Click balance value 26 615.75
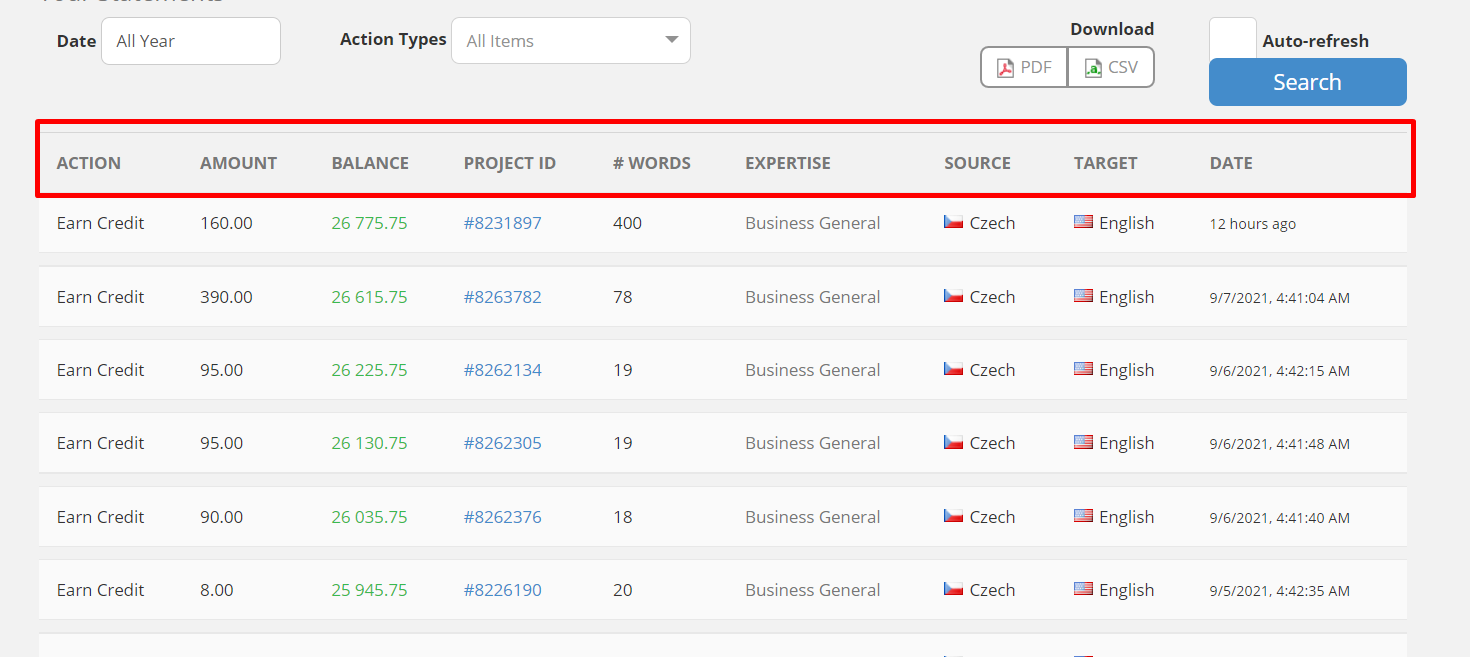The width and height of the screenshot is (1470, 657). tap(369, 297)
